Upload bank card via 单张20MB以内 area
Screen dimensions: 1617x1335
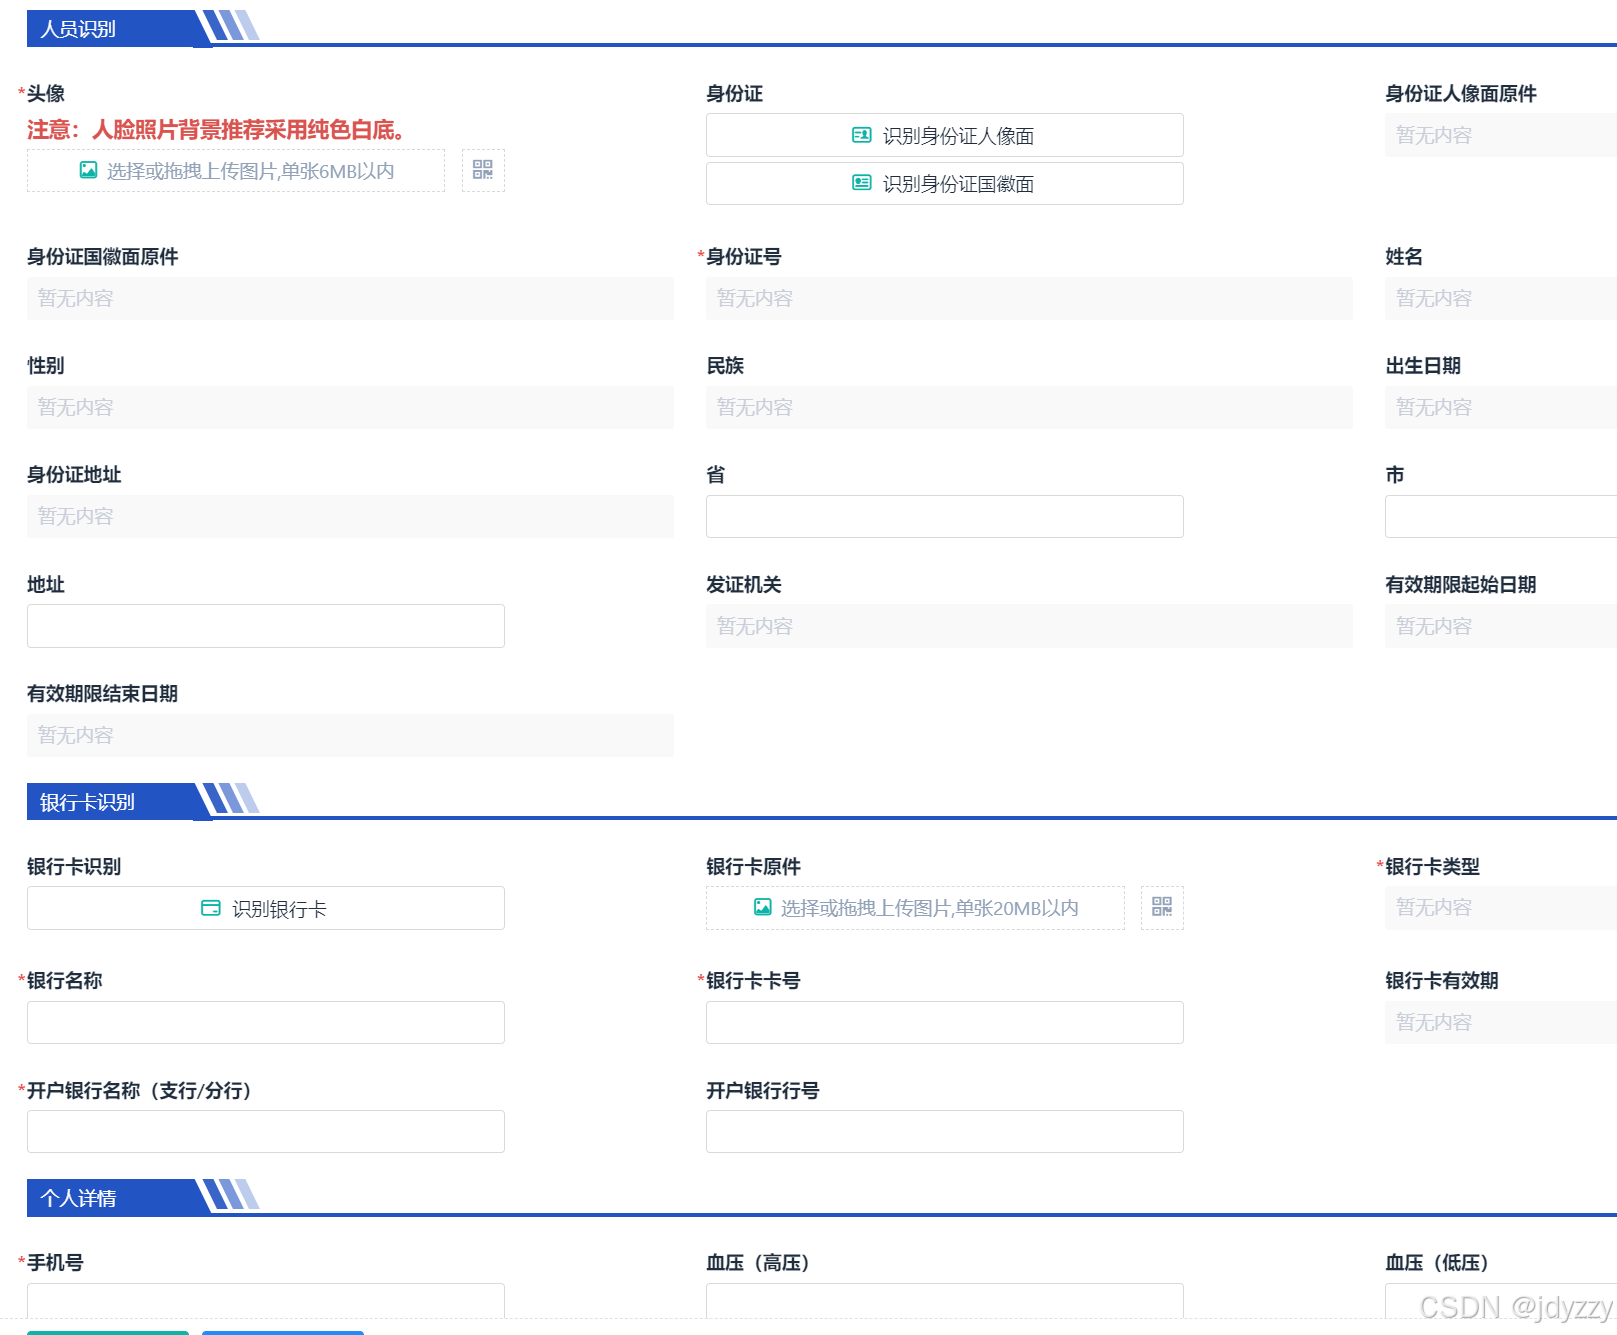(x=915, y=907)
